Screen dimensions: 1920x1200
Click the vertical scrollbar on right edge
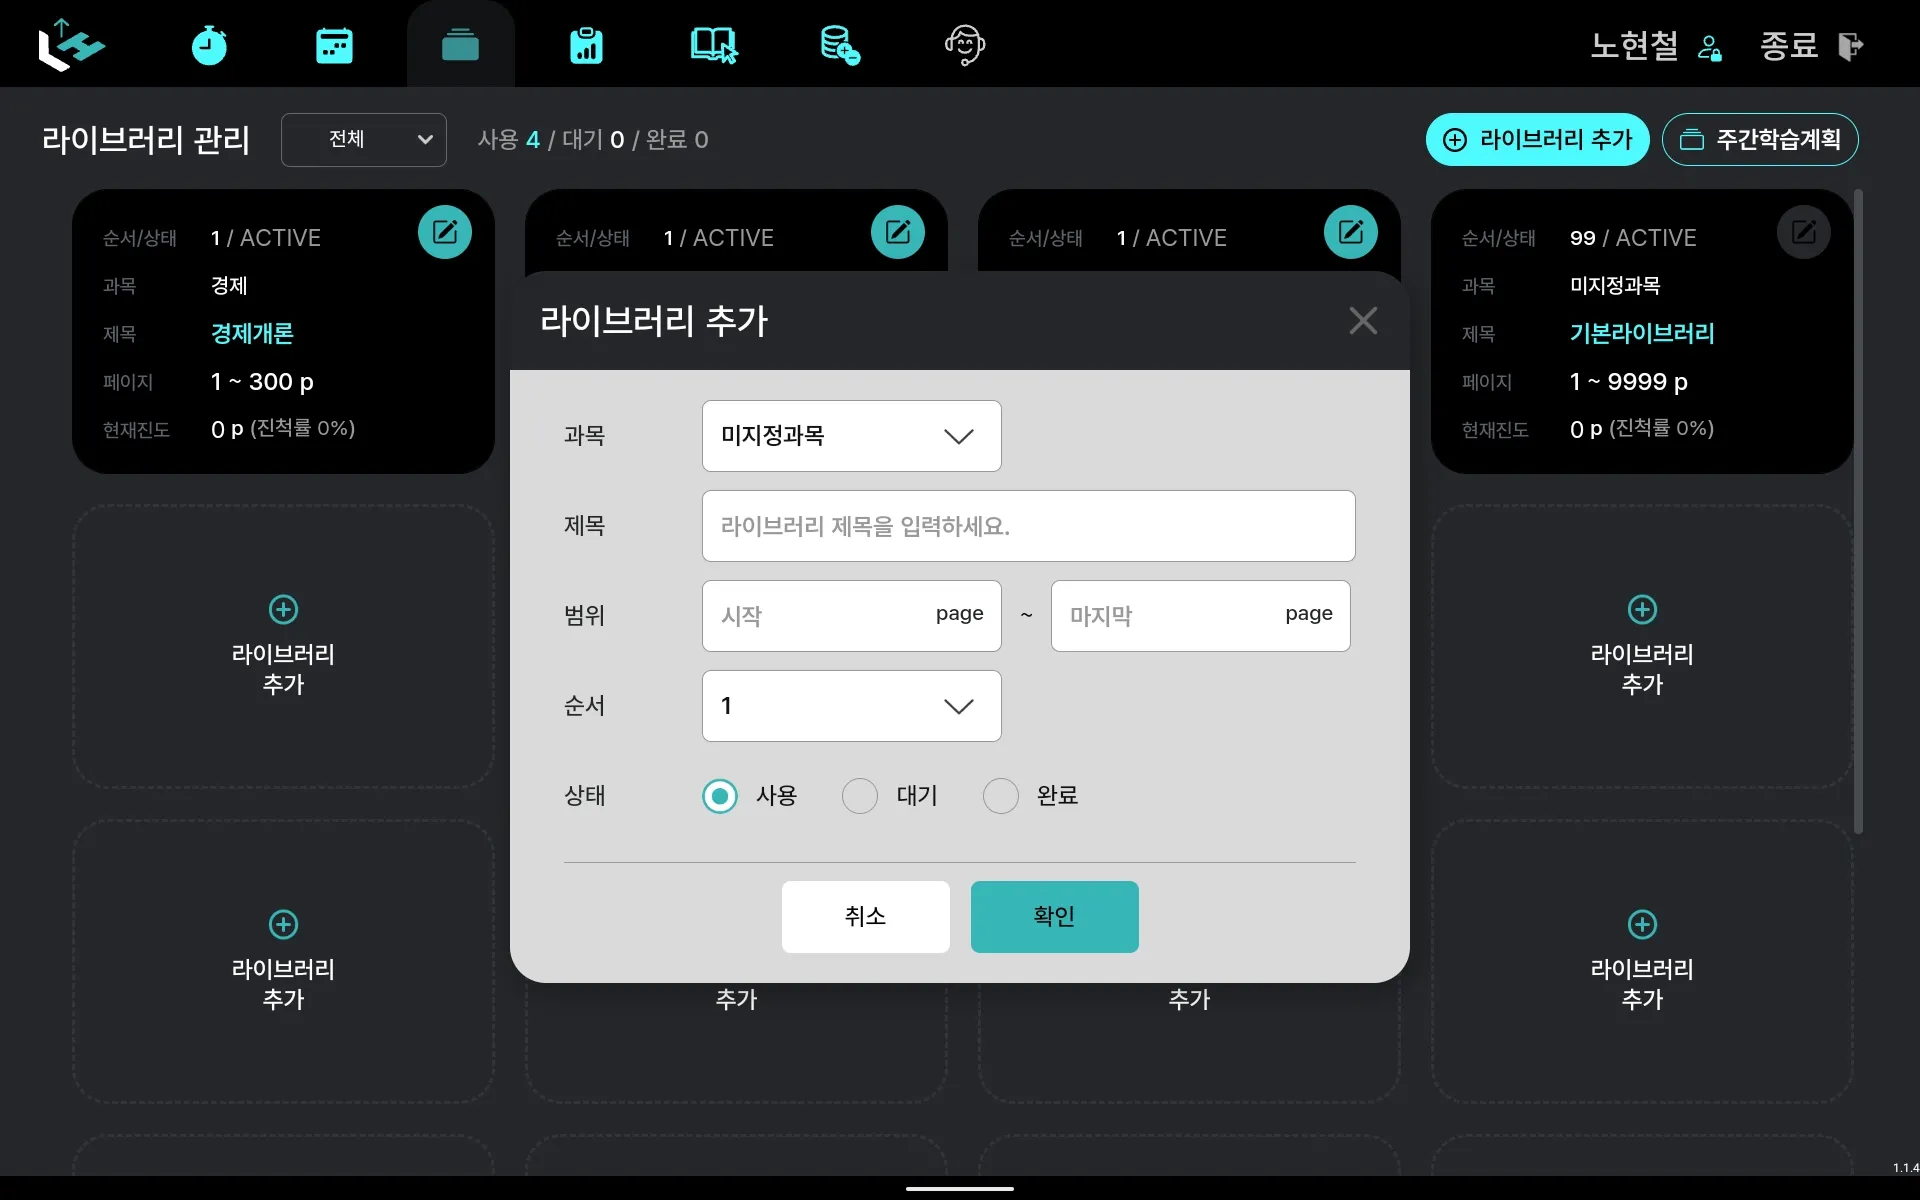coord(1858,510)
